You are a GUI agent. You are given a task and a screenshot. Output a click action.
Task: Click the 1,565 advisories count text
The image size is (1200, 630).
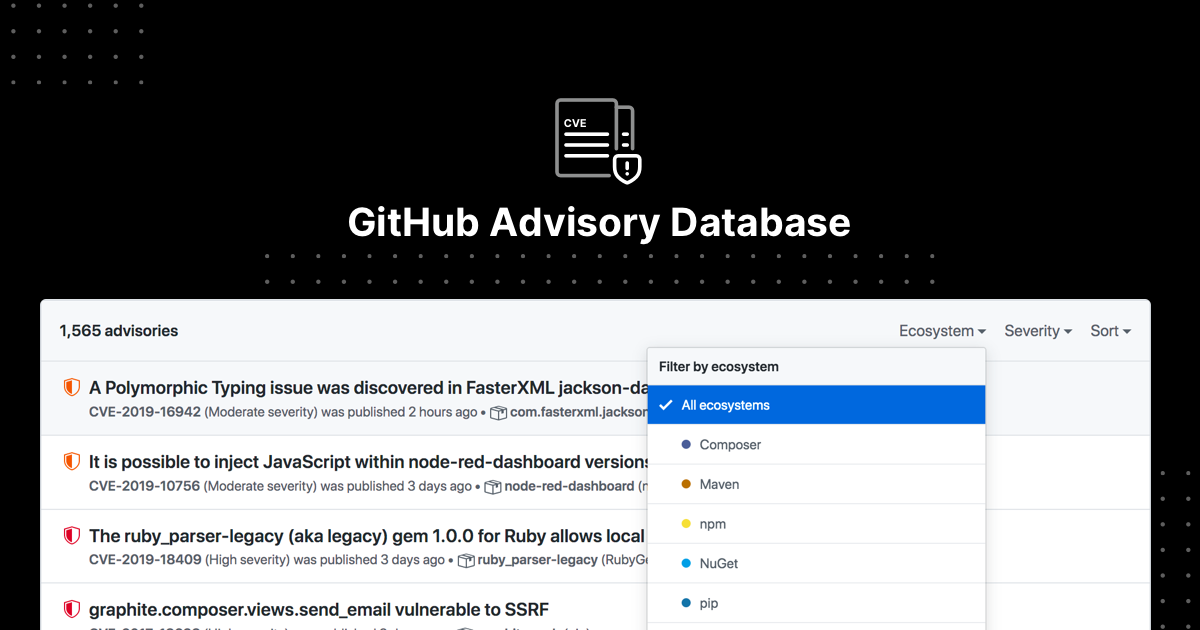[119, 330]
